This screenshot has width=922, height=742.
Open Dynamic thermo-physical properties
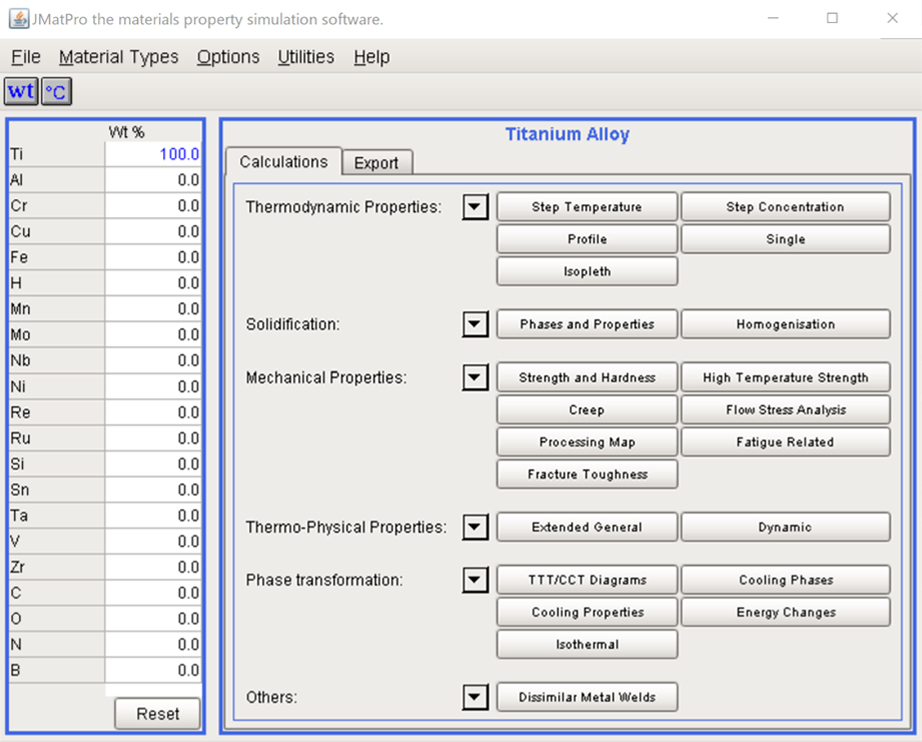click(x=785, y=527)
